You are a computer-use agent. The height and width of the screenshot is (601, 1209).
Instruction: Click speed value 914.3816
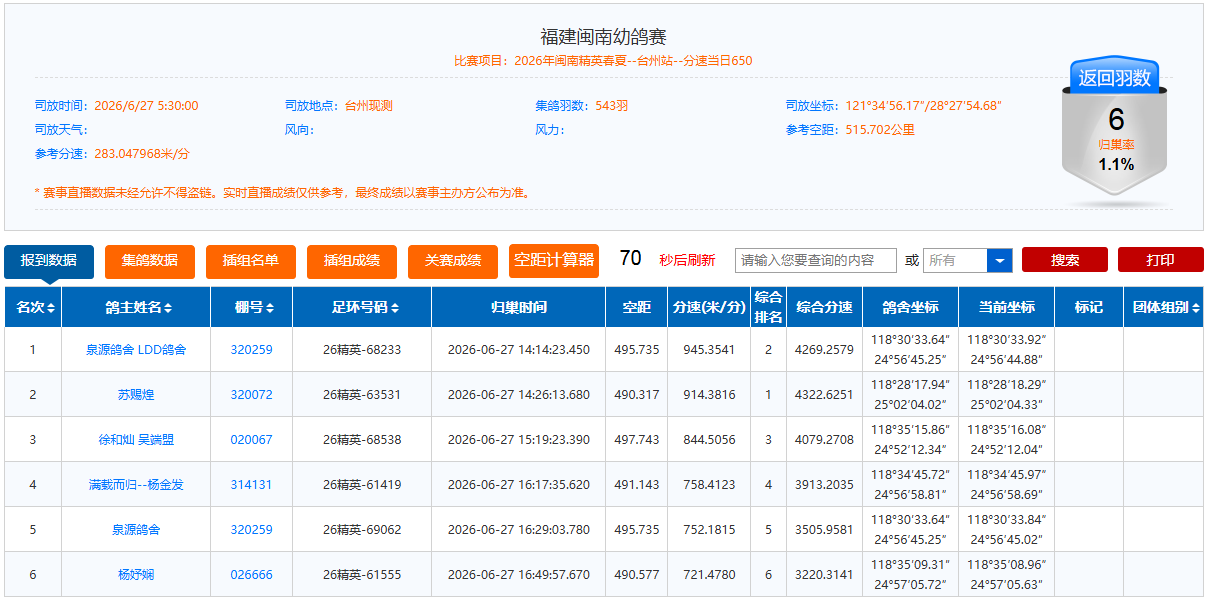coord(709,395)
